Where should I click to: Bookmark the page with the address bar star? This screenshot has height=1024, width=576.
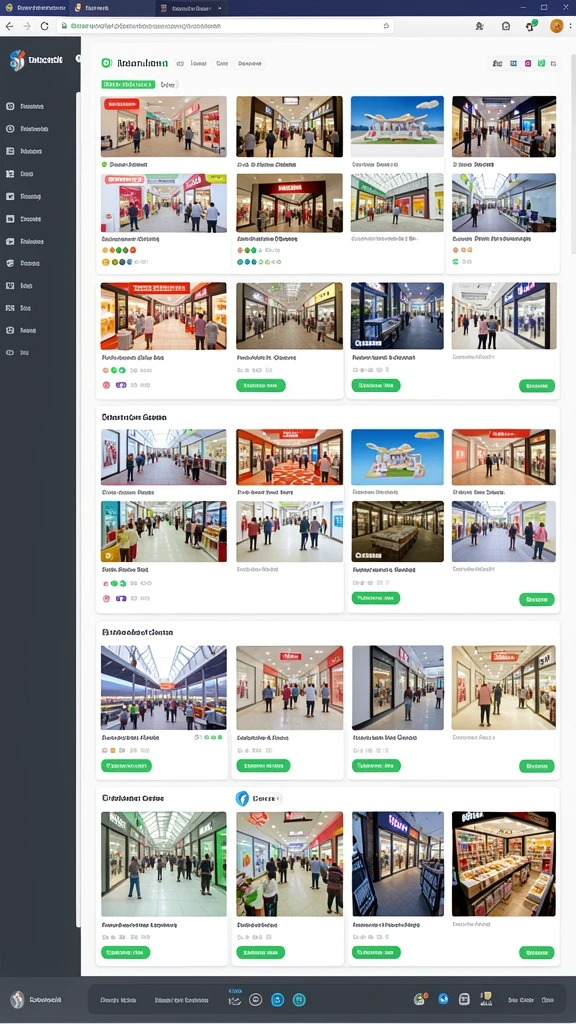(x=386, y=26)
